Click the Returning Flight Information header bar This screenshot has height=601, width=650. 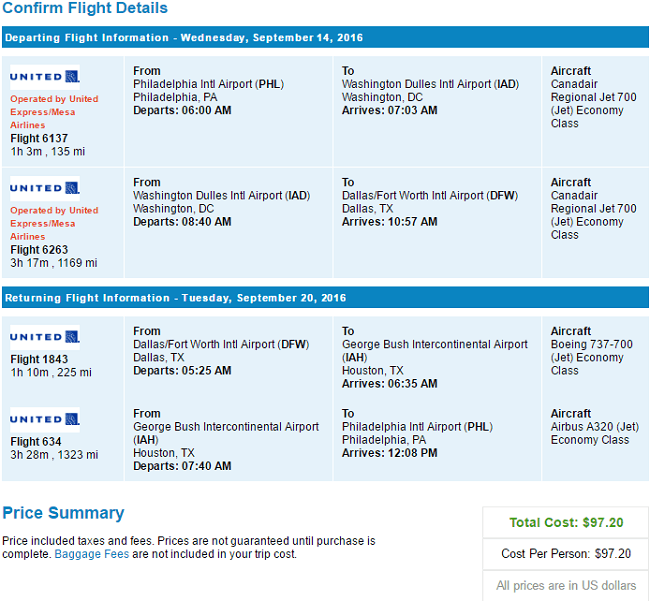coord(325,298)
